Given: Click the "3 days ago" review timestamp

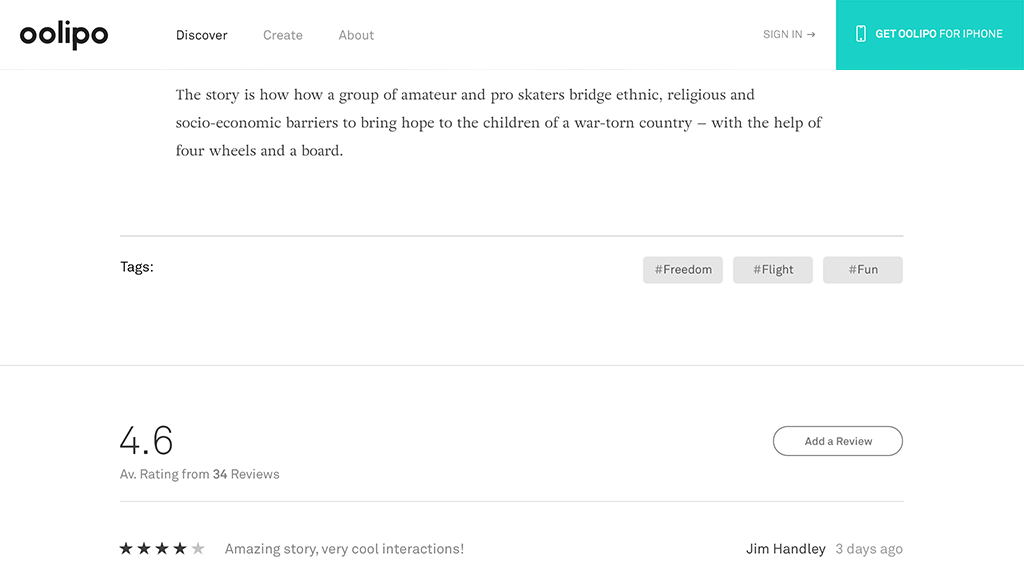Looking at the screenshot, I should tap(869, 549).
